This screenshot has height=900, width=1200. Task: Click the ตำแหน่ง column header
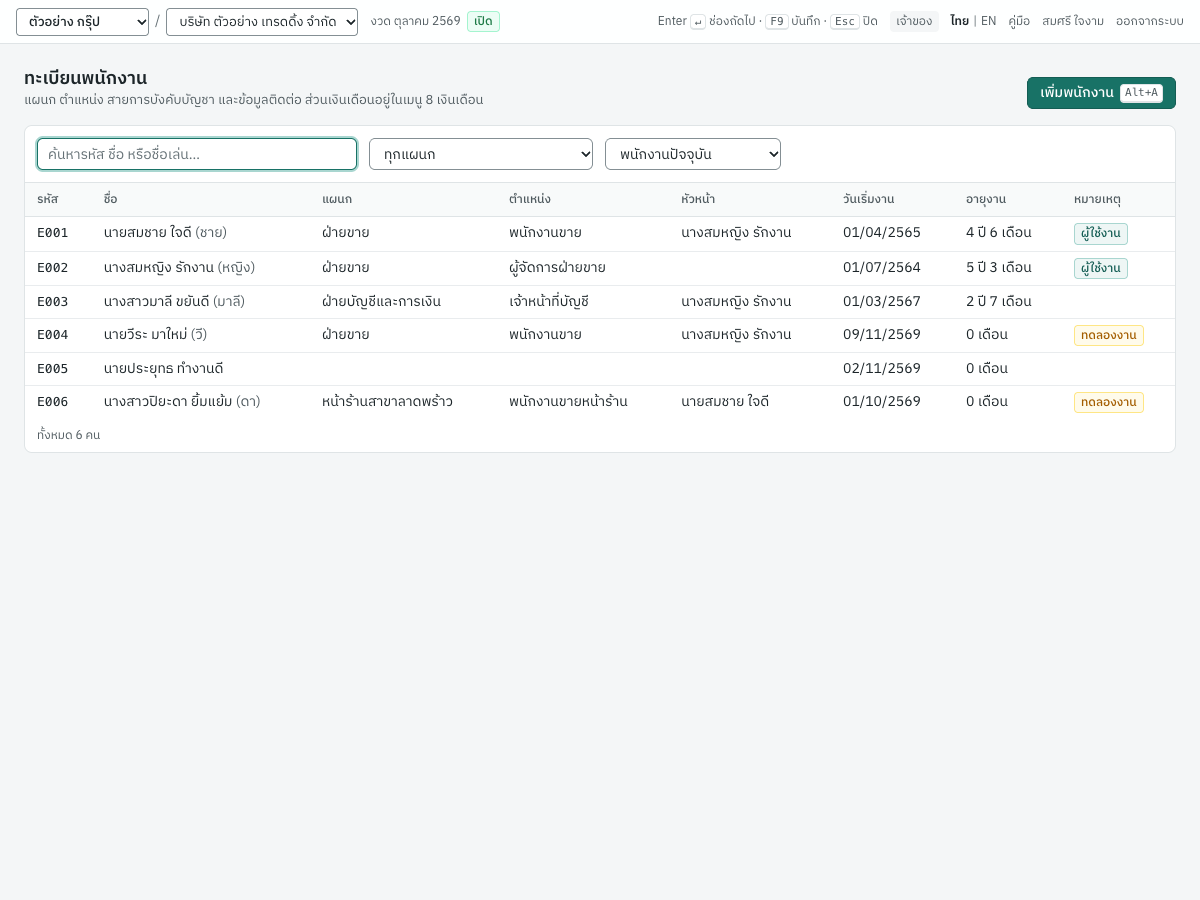click(x=530, y=199)
